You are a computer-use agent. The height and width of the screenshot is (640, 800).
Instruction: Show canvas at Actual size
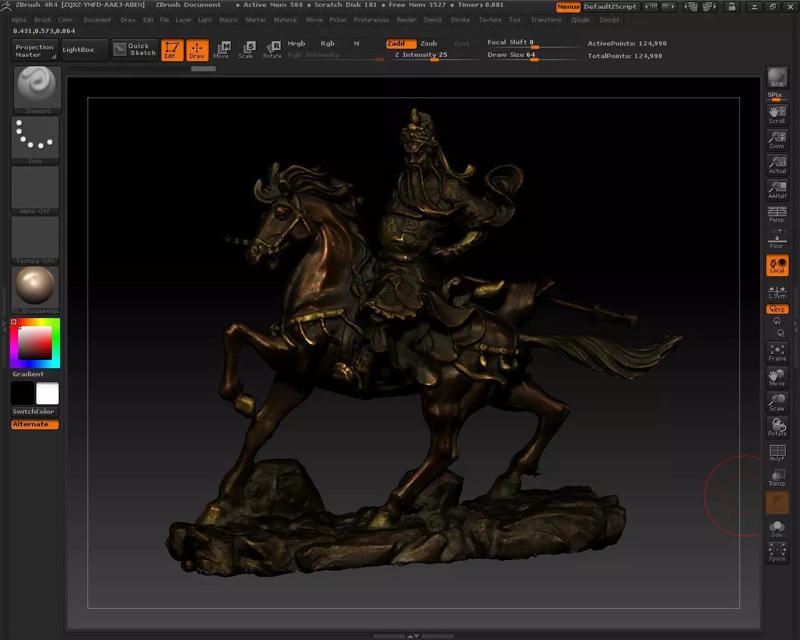(777, 165)
